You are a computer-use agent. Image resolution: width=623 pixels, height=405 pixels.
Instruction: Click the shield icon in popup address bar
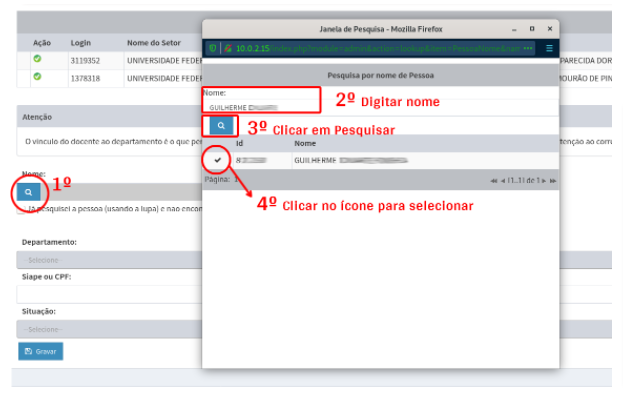pyautogui.click(x=212, y=48)
